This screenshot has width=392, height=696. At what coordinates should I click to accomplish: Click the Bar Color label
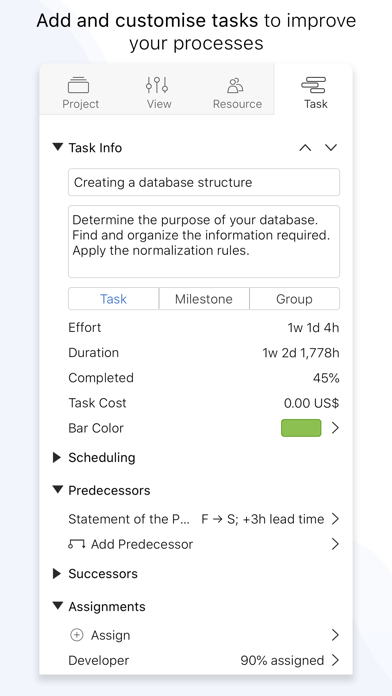click(x=96, y=428)
